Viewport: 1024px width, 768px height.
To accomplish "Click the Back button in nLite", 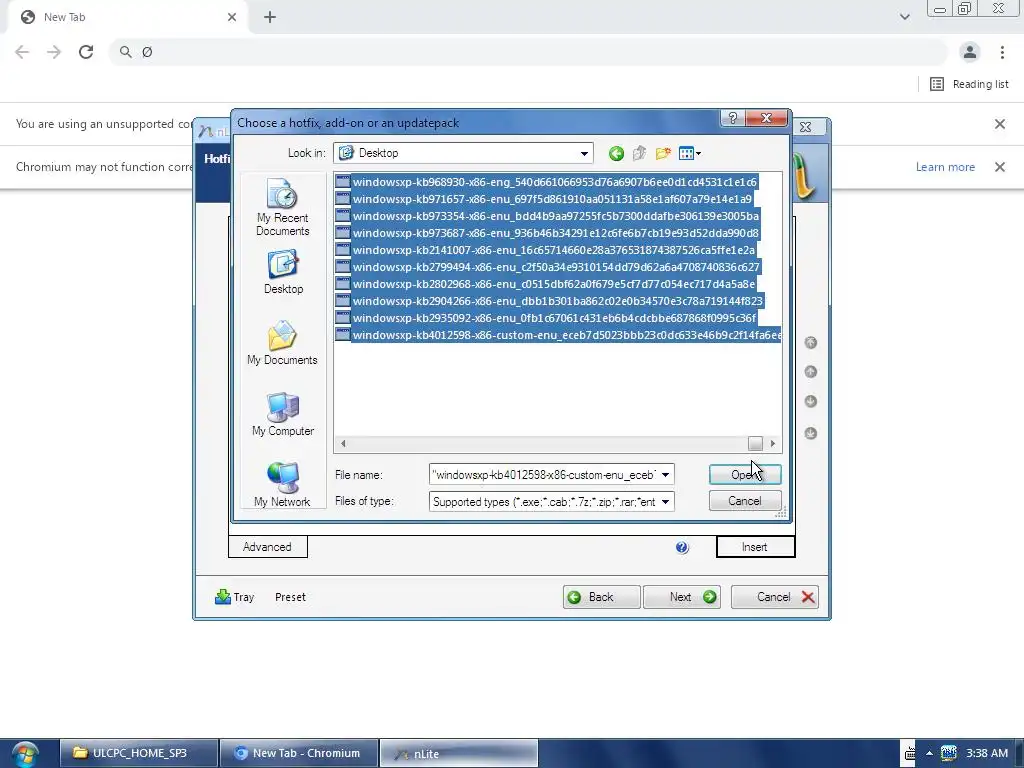I will point(601,597).
